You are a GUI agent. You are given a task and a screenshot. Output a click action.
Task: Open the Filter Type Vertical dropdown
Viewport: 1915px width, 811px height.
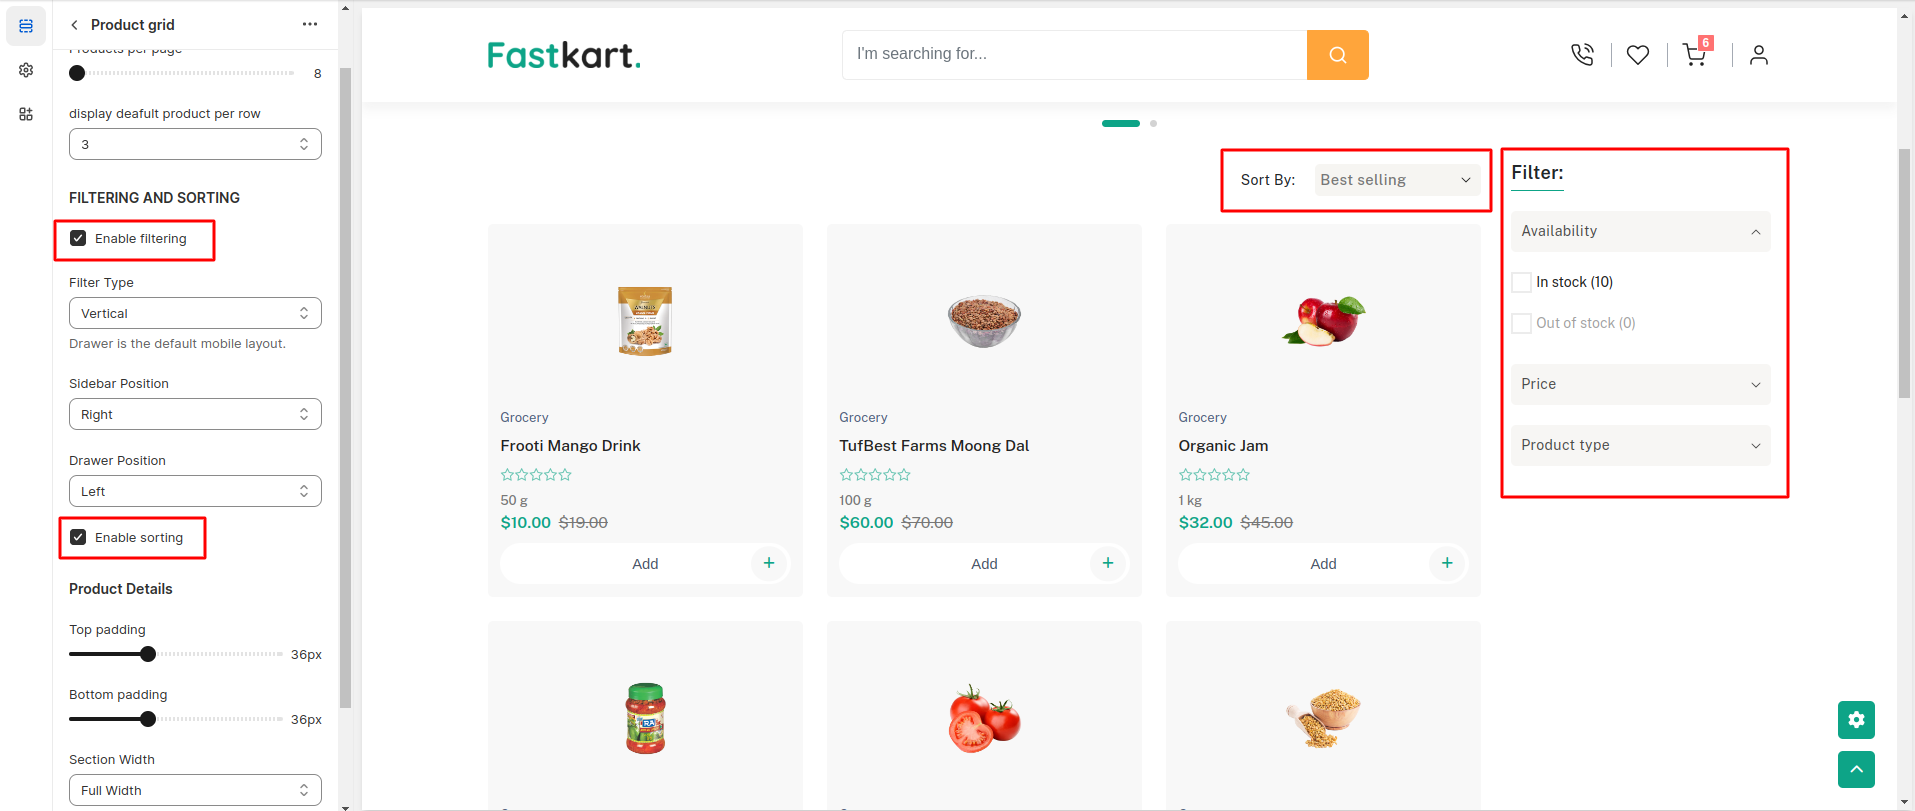pos(195,314)
